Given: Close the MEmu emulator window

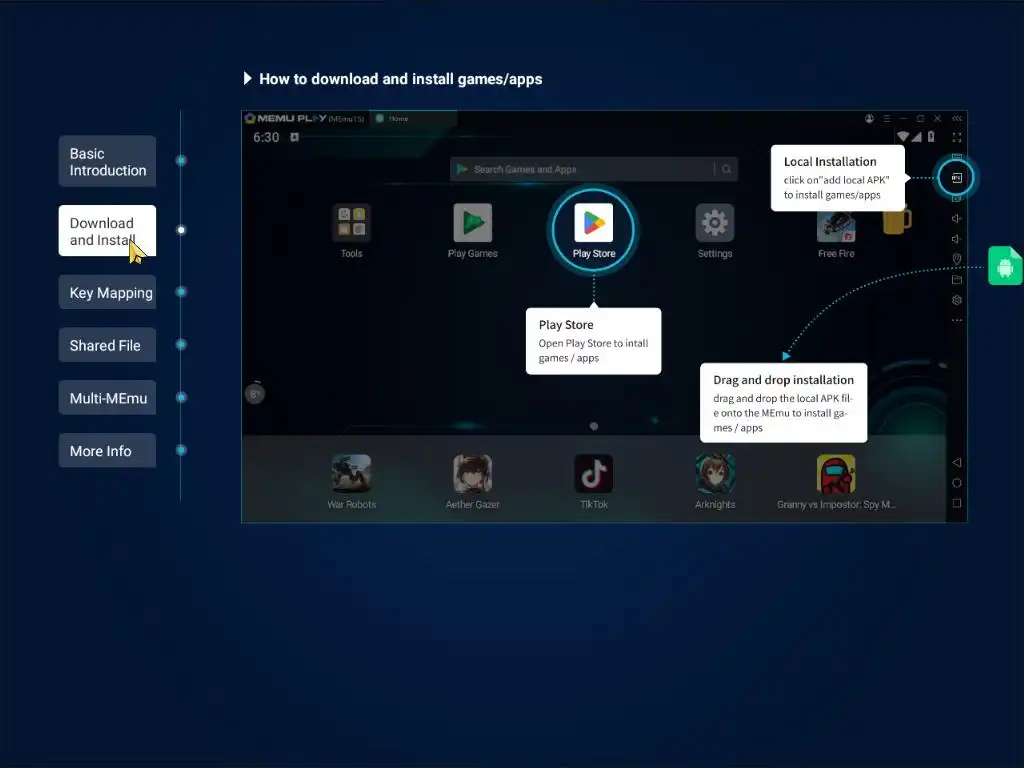Looking at the screenshot, I should point(937,118).
